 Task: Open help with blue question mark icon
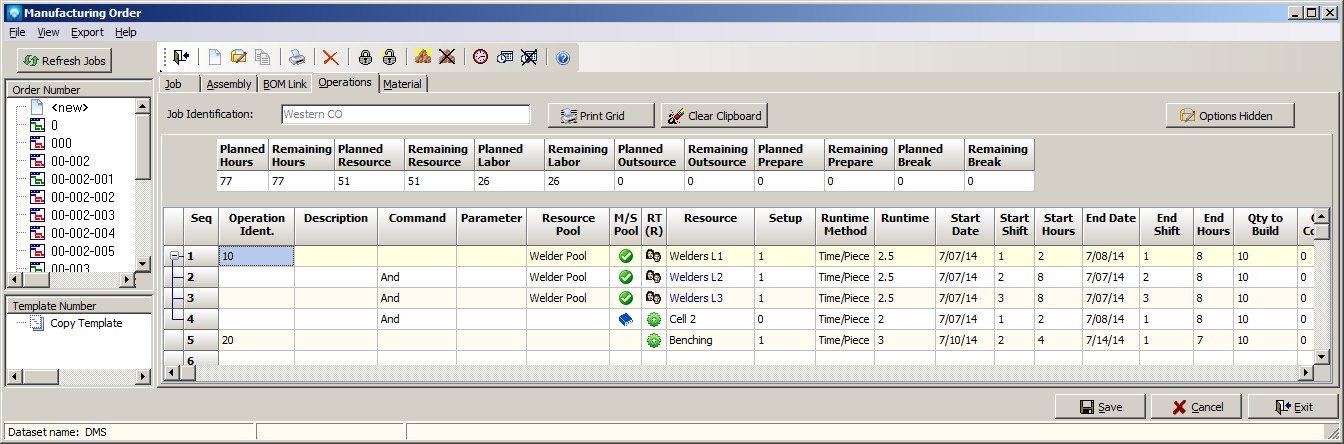coord(562,58)
